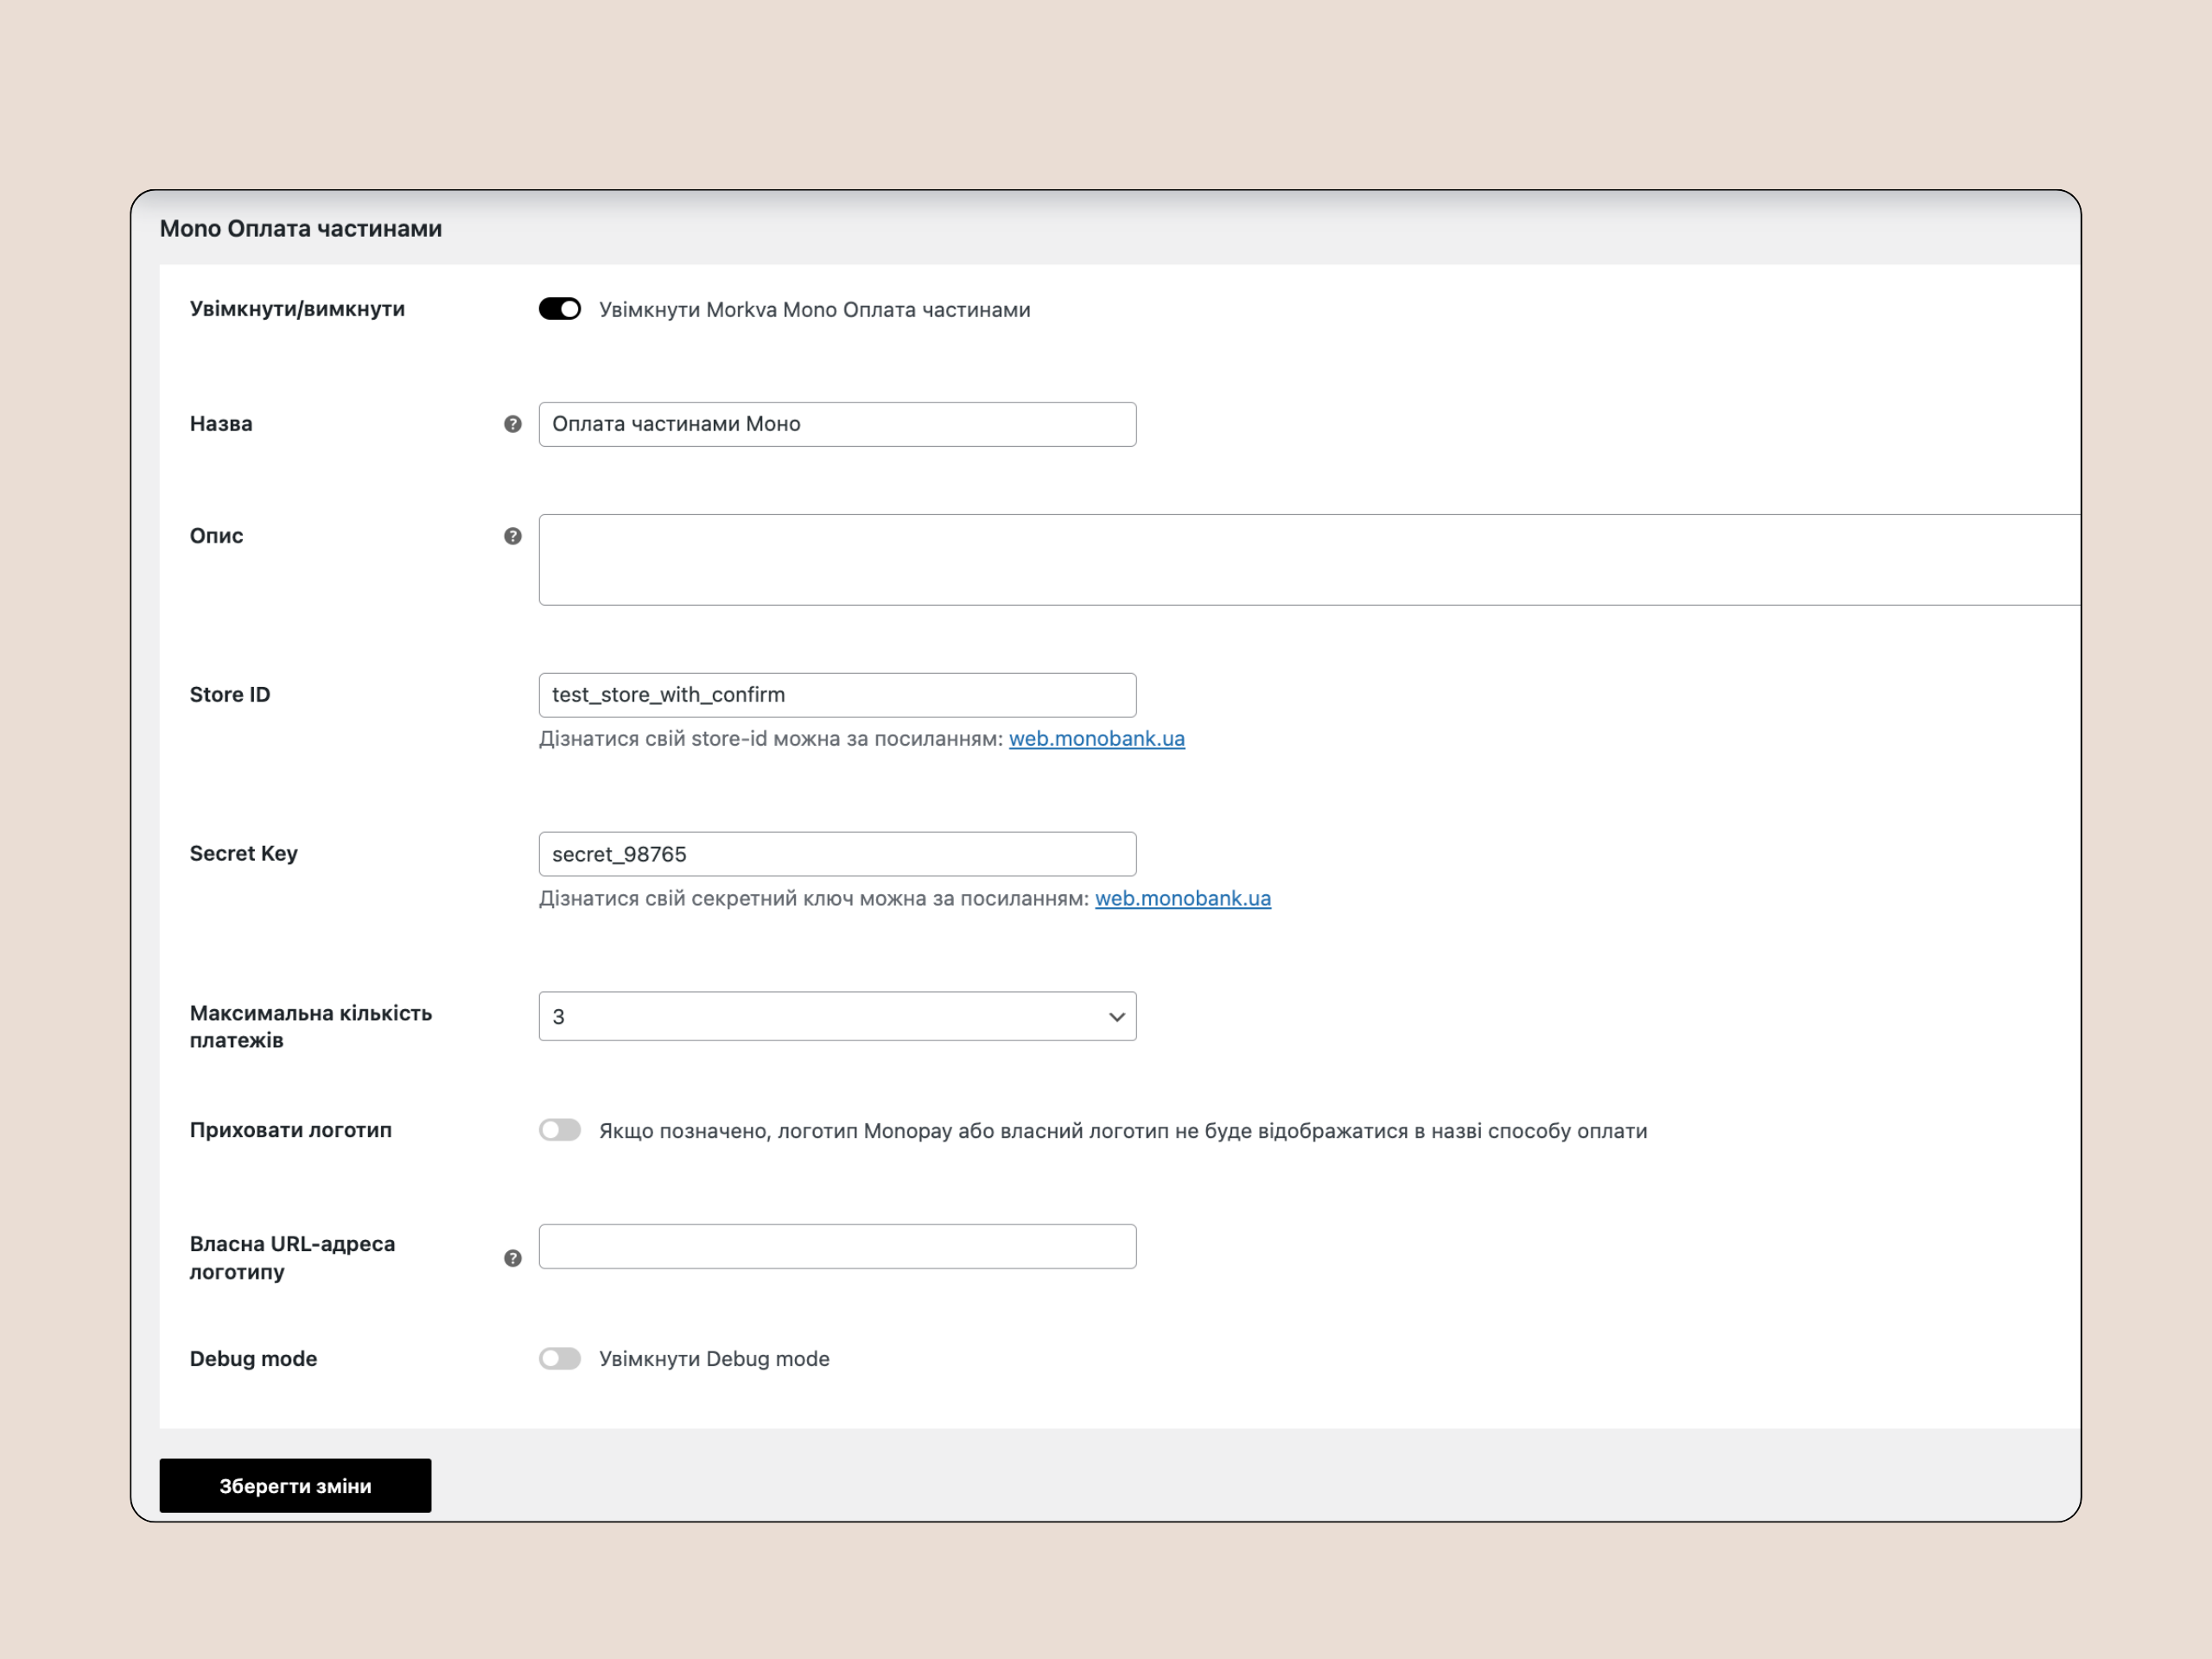
Task: Click help icon beside Опис field
Action: coord(513,536)
